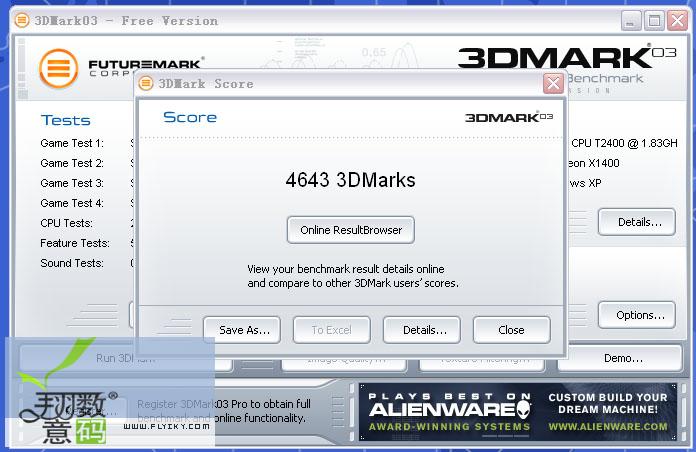The width and height of the screenshot is (696, 452).
Task: Open system Details... in the main window
Action: pyautogui.click(x=637, y=222)
